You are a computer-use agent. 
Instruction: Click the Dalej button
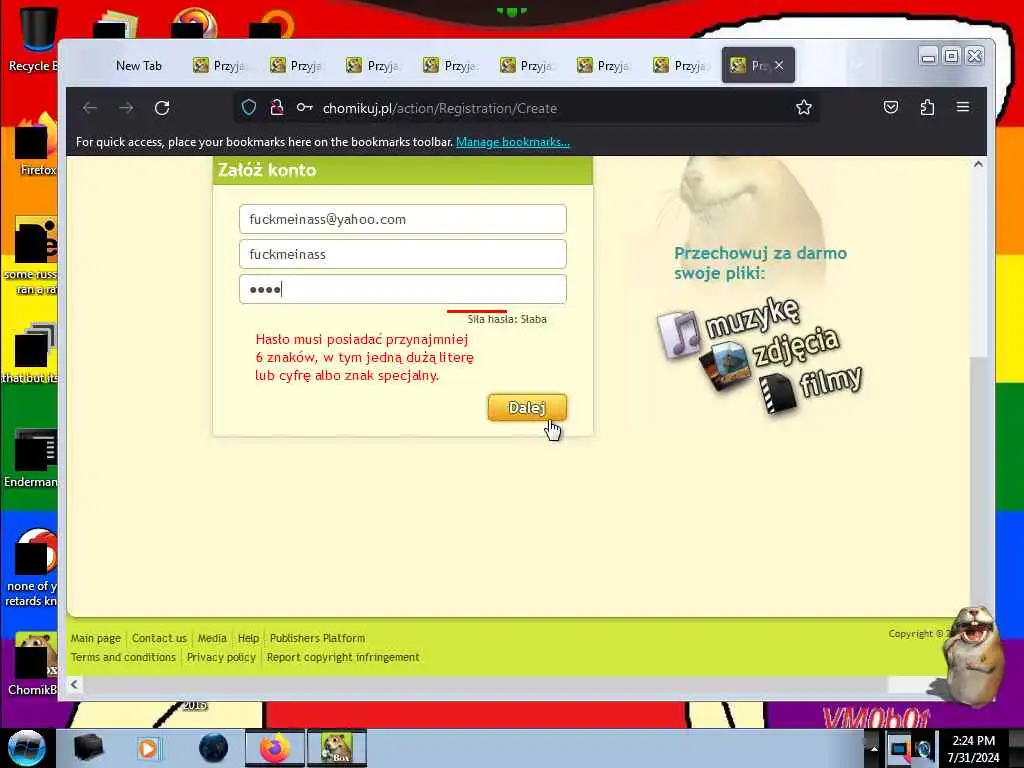point(527,408)
